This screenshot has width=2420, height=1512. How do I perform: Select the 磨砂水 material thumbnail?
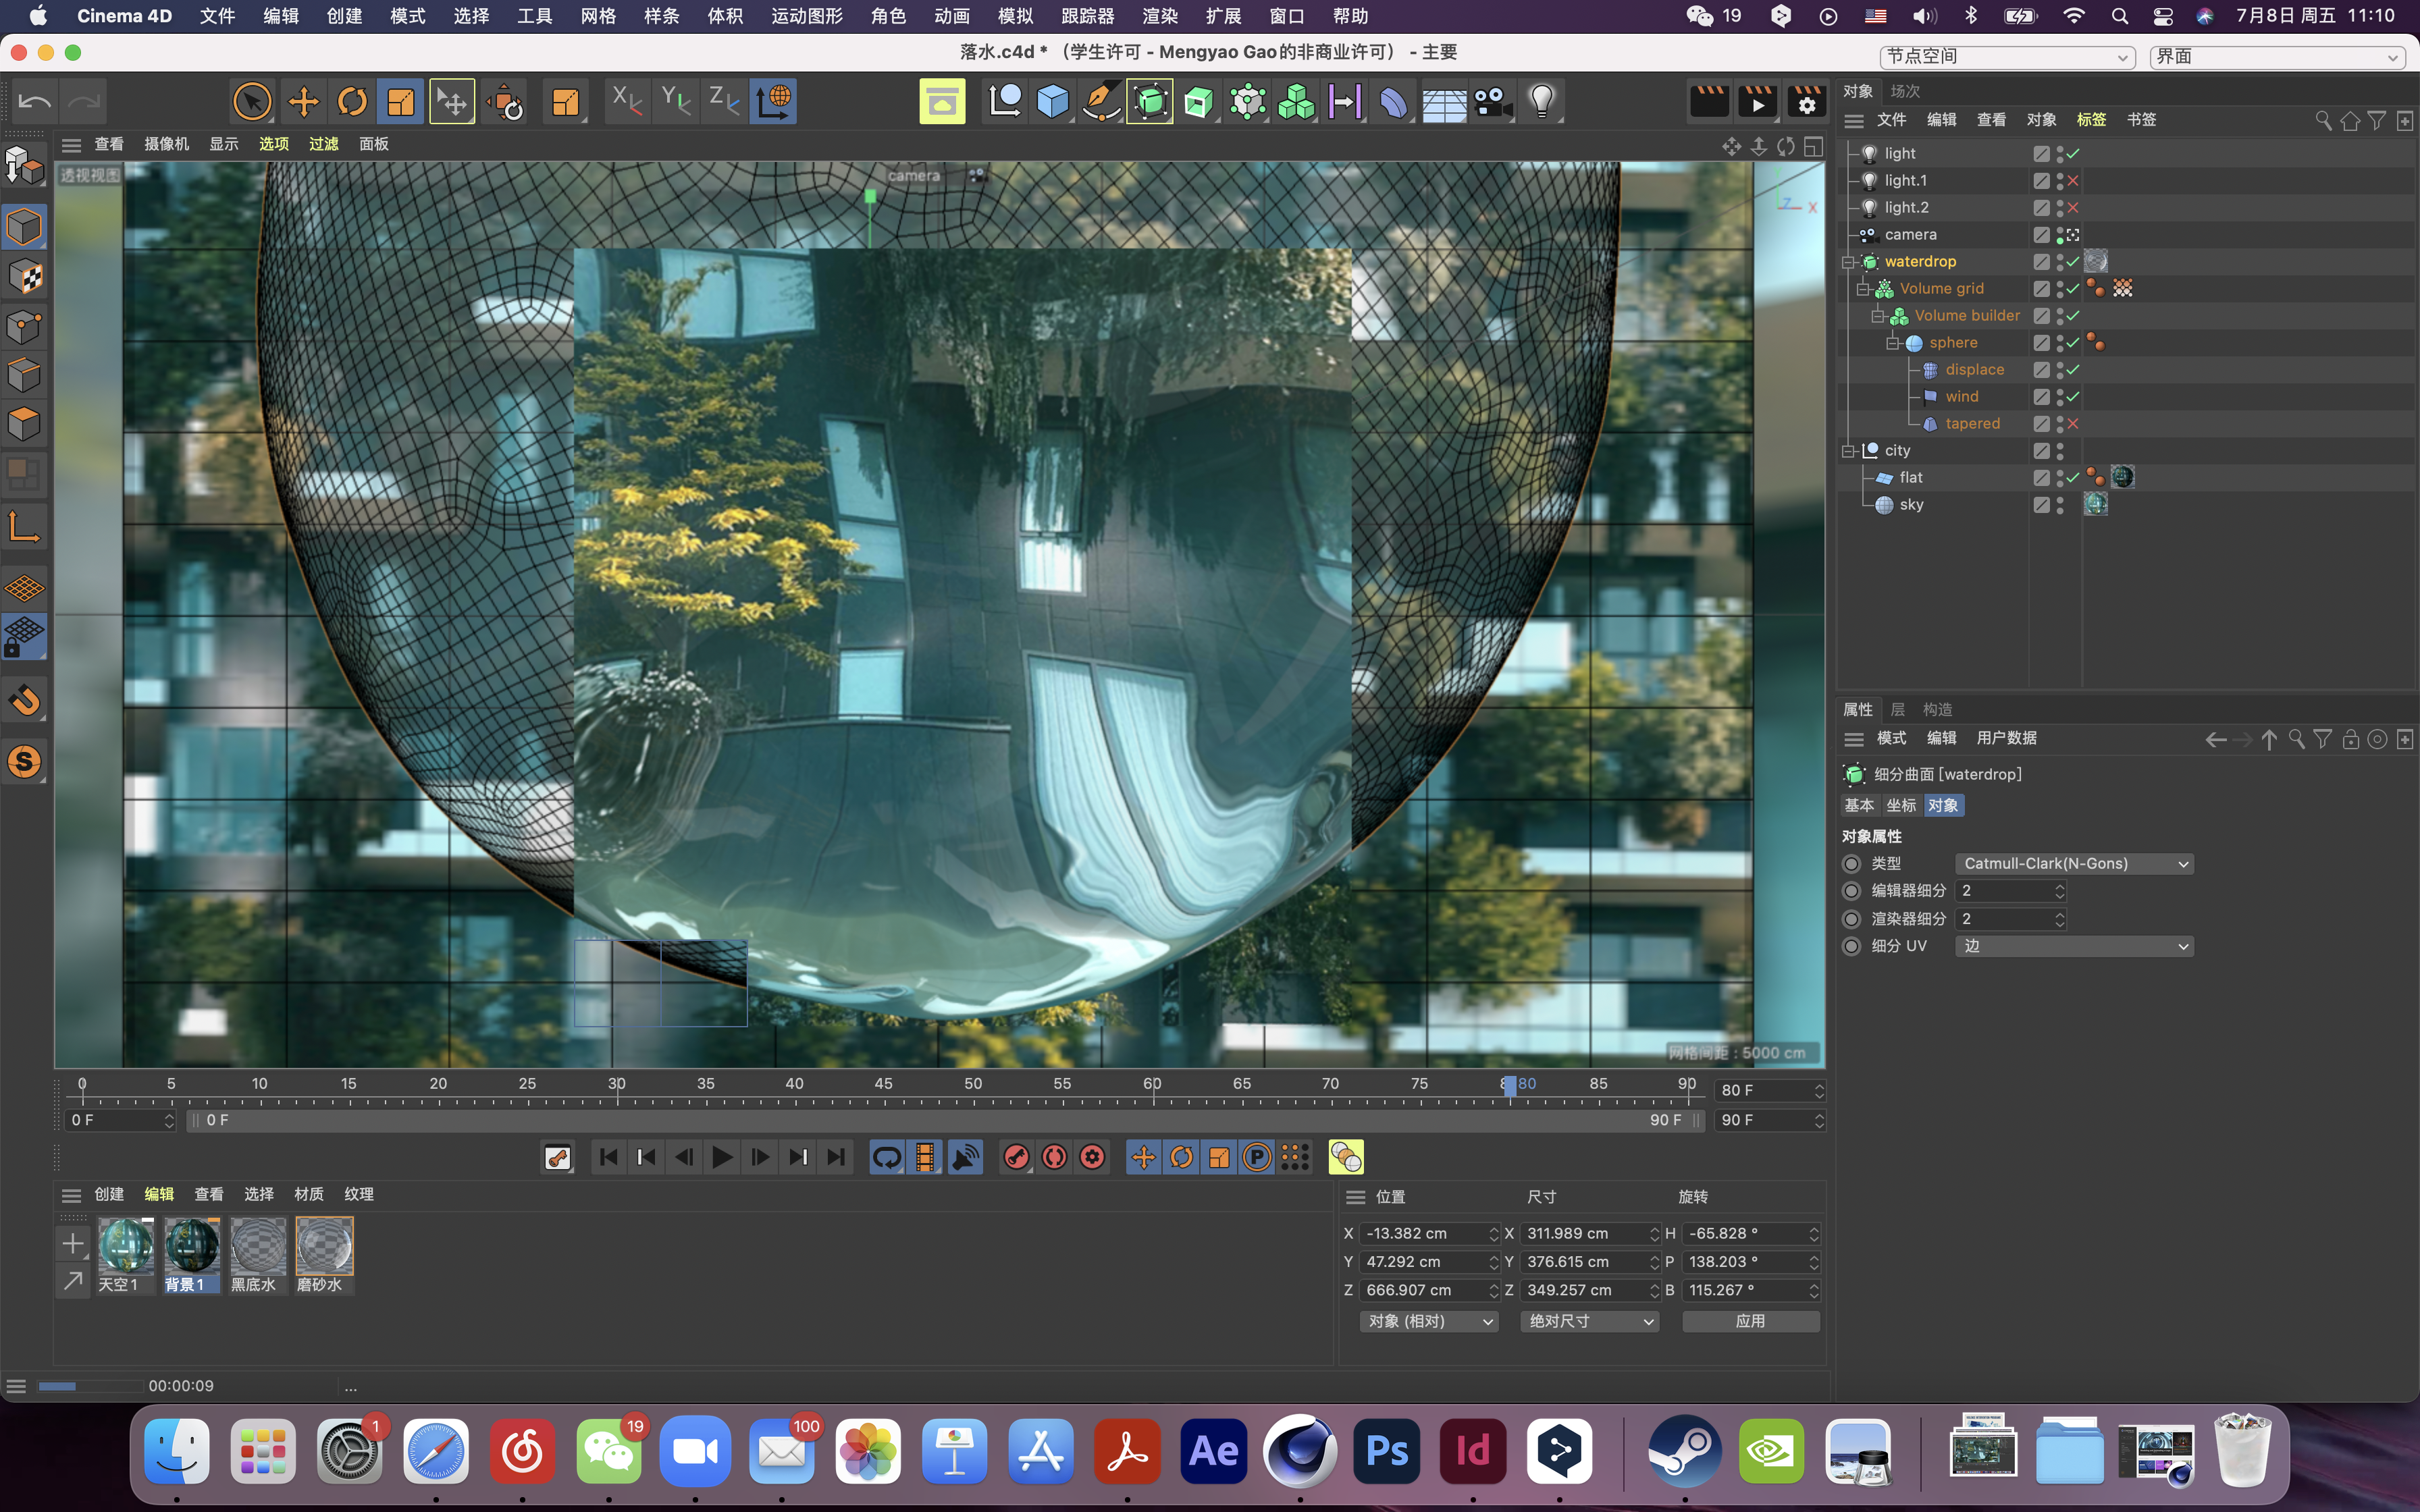tap(324, 1246)
